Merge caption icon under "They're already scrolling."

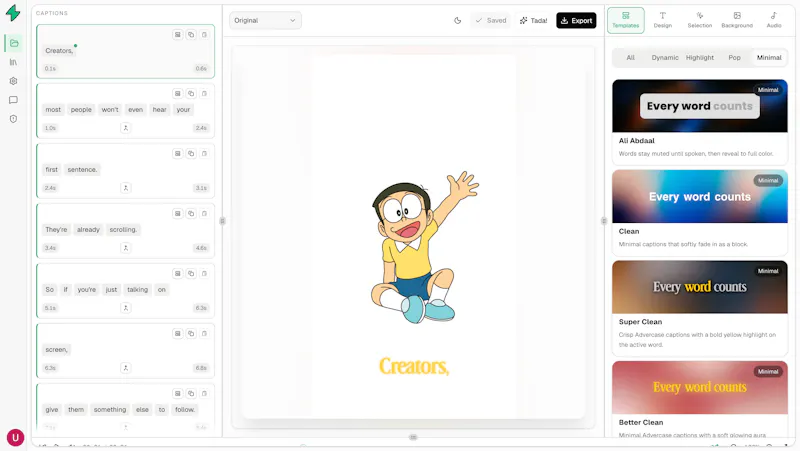click(126, 248)
